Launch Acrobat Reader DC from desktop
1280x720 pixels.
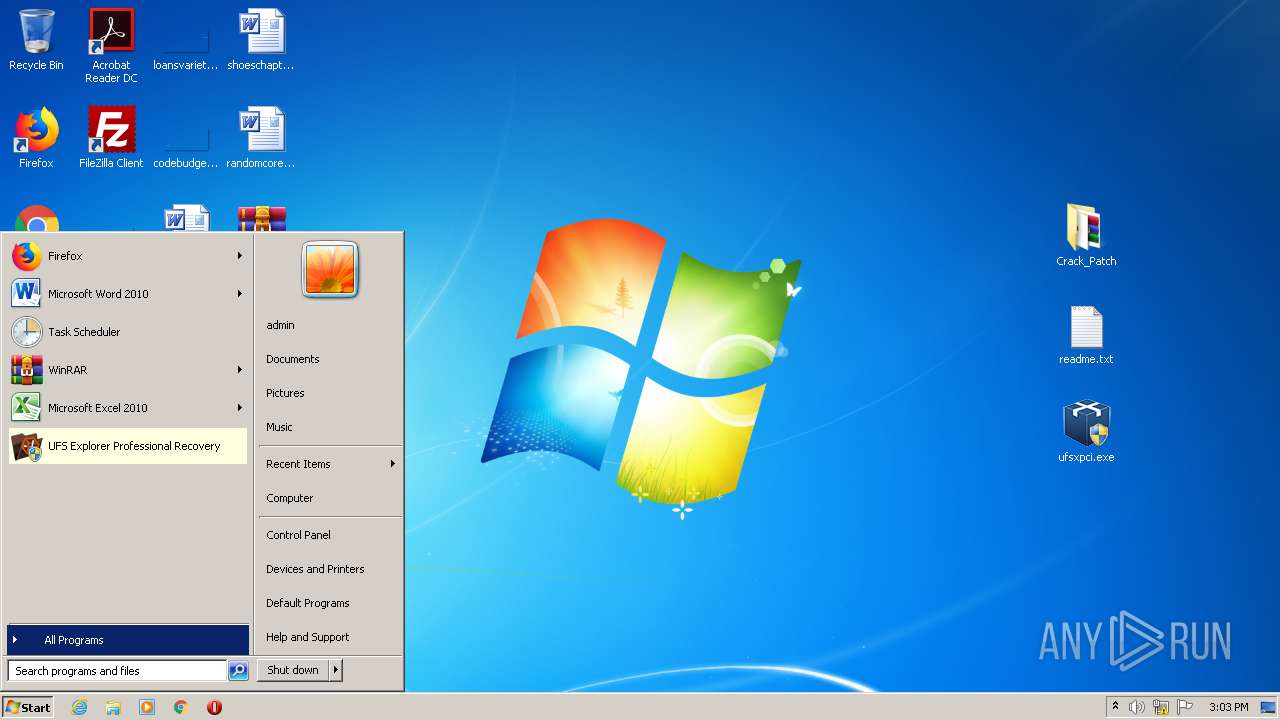pyautogui.click(x=111, y=46)
